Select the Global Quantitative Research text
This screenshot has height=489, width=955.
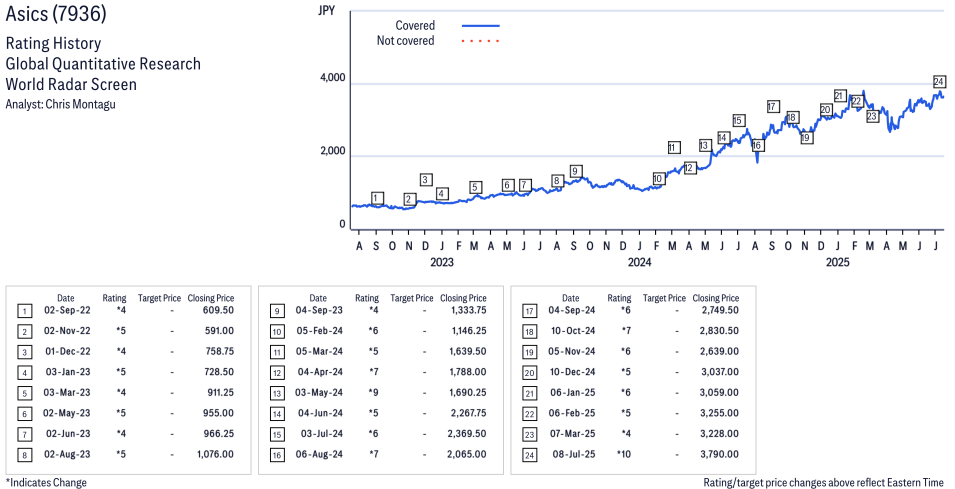click(103, 63)
